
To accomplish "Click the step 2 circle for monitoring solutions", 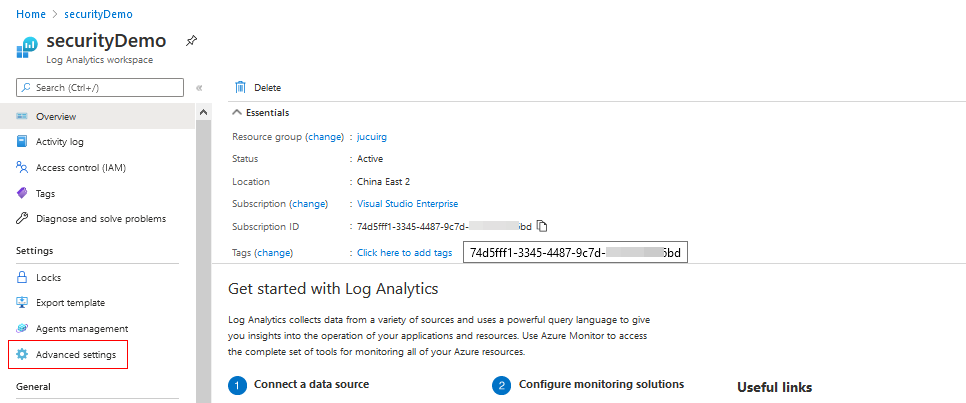I will pyautogui.click(x=502, y=385).
